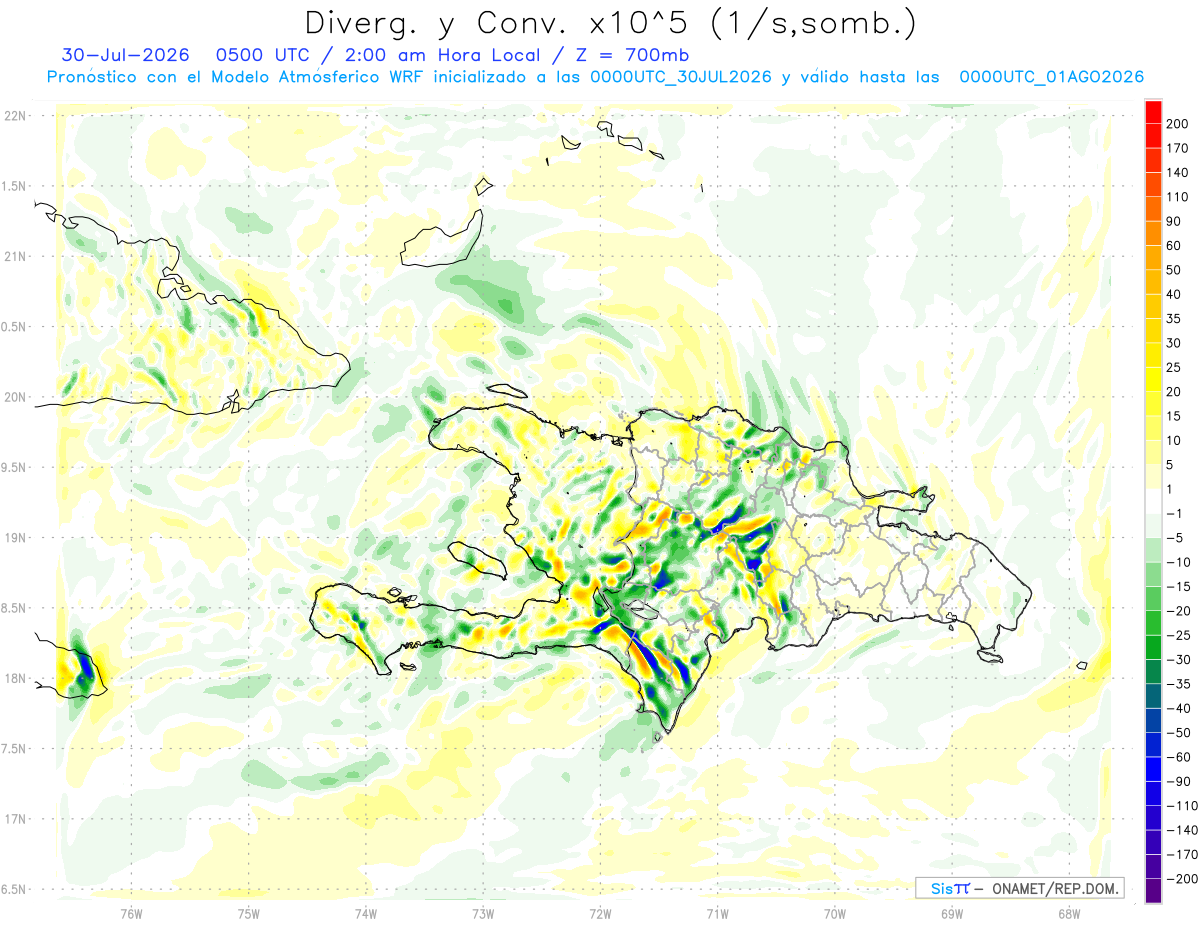Click the bright red colorbar band above 200
The image size is (1200, 927).
[x=1153, y=112]
